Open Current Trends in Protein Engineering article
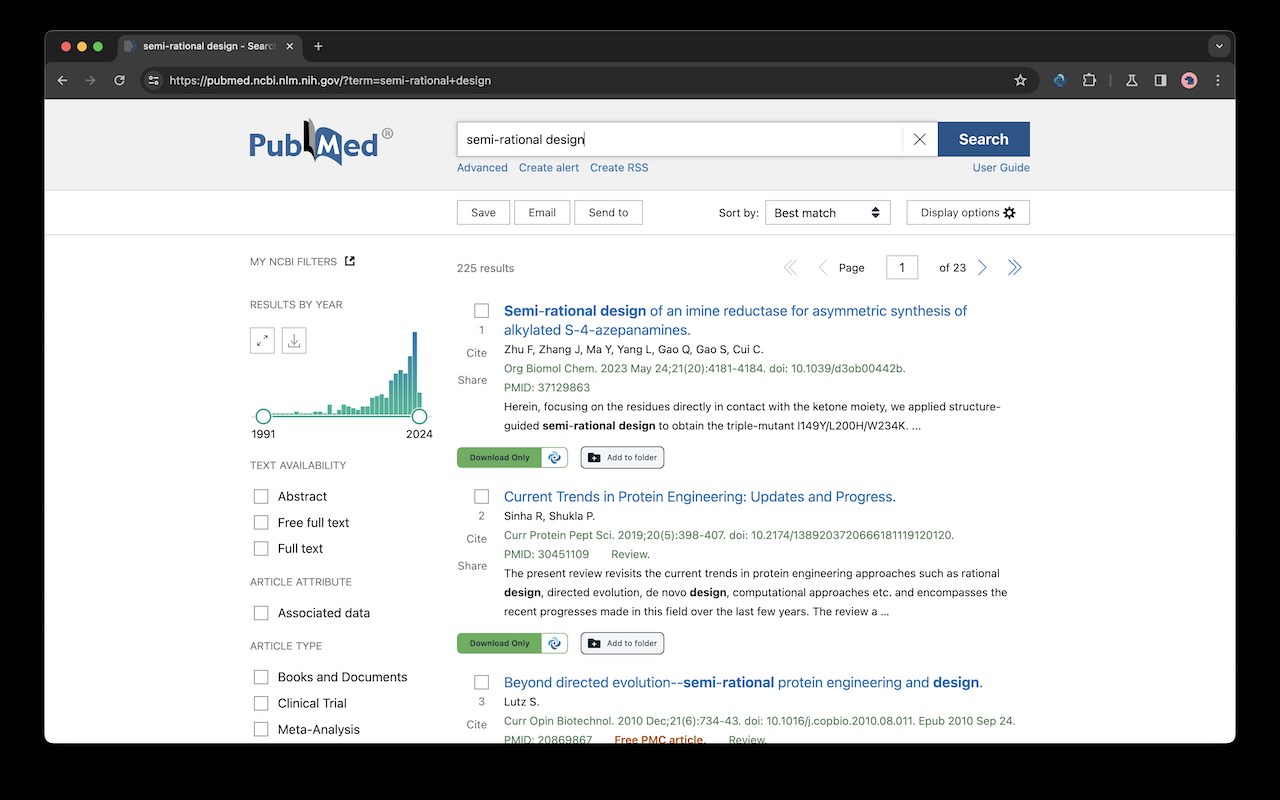The width and height of the screenshot is (1280, 800). [700, 497]
